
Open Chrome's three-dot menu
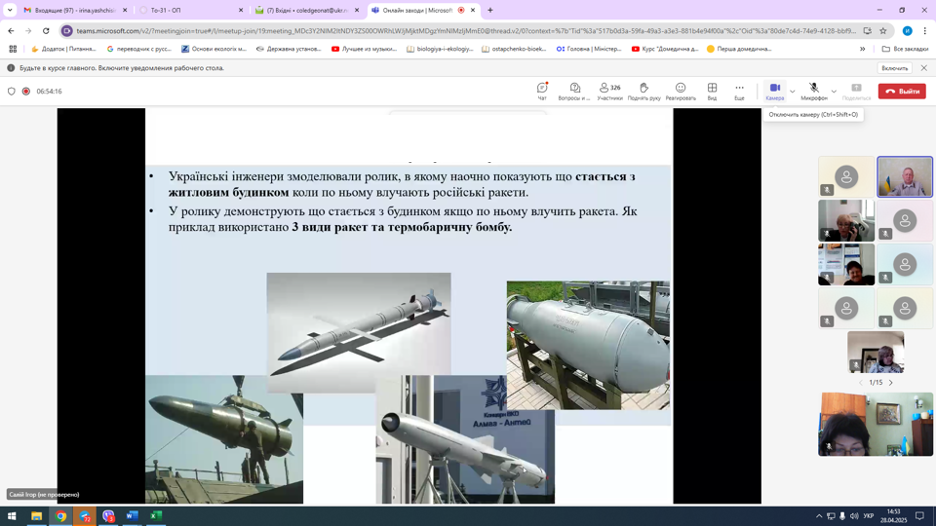[x=925, y=30]
